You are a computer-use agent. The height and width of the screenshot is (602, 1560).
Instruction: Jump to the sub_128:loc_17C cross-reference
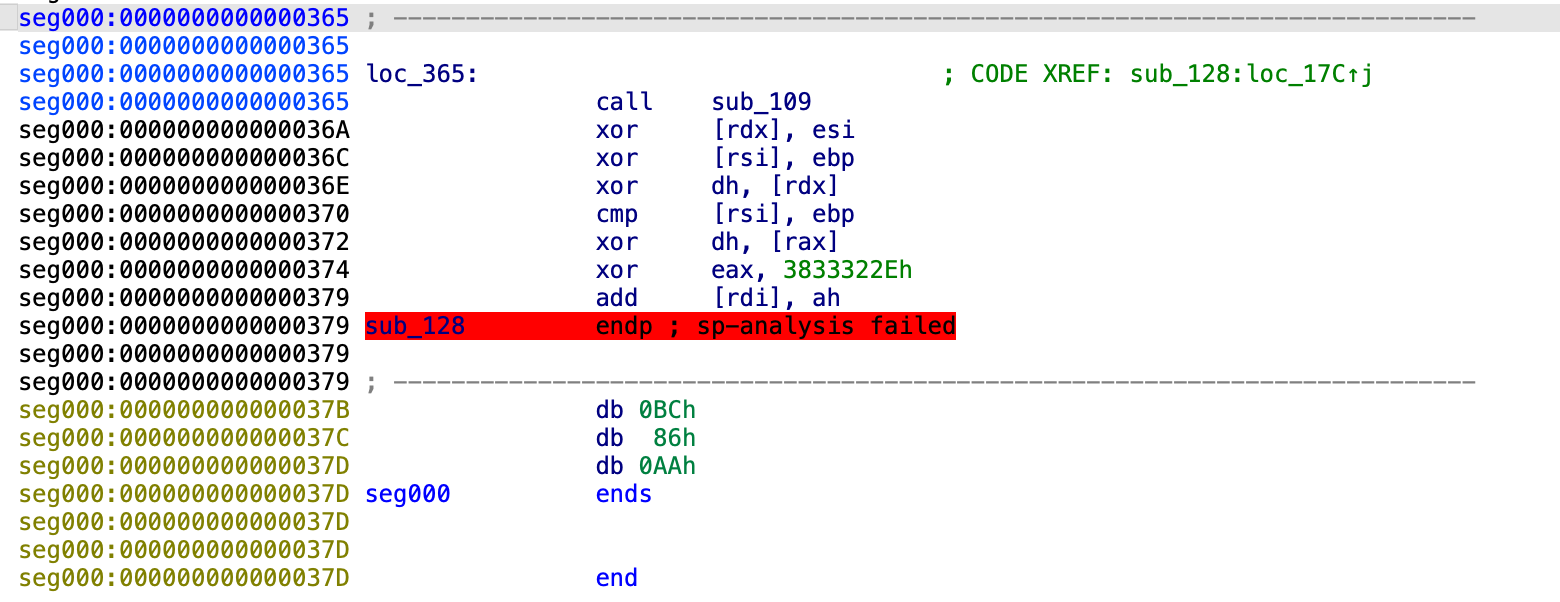1250,74
